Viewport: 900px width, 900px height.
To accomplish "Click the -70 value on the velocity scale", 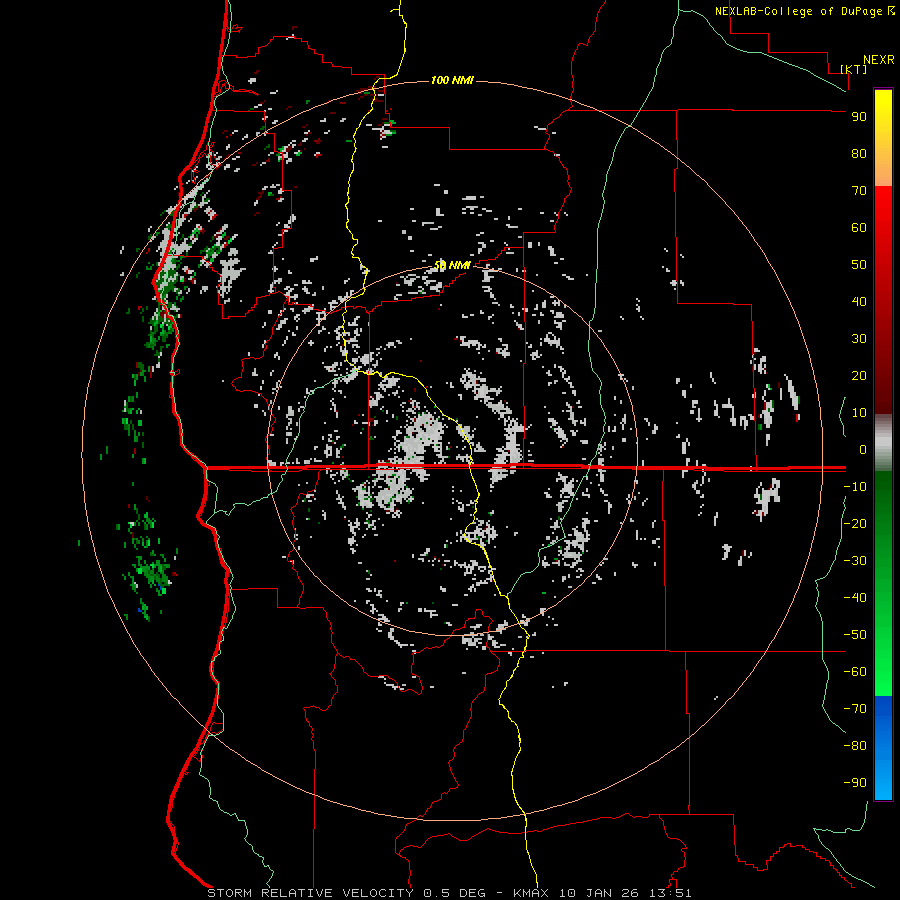I will coord(855,709).
